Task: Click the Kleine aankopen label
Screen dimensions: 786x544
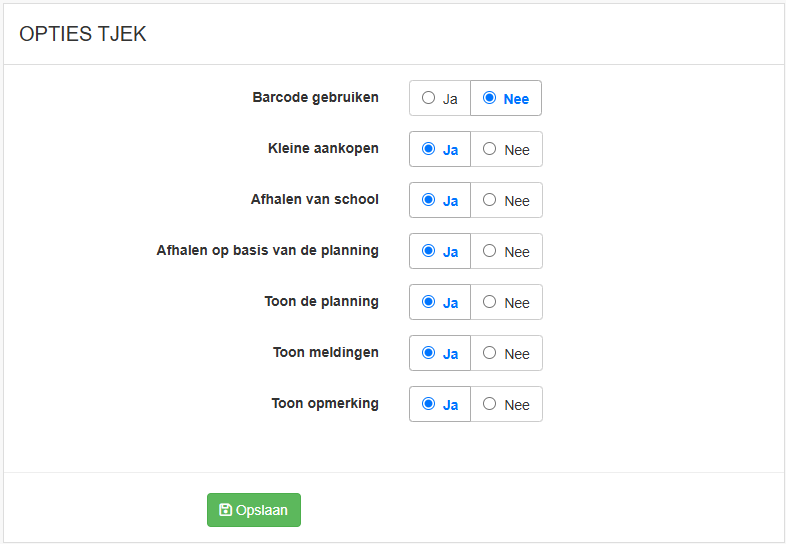Action: [x=323, y=148]
